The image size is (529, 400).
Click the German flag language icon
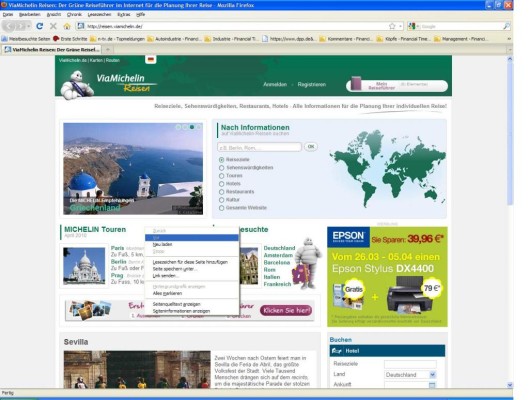coord(150,59)
